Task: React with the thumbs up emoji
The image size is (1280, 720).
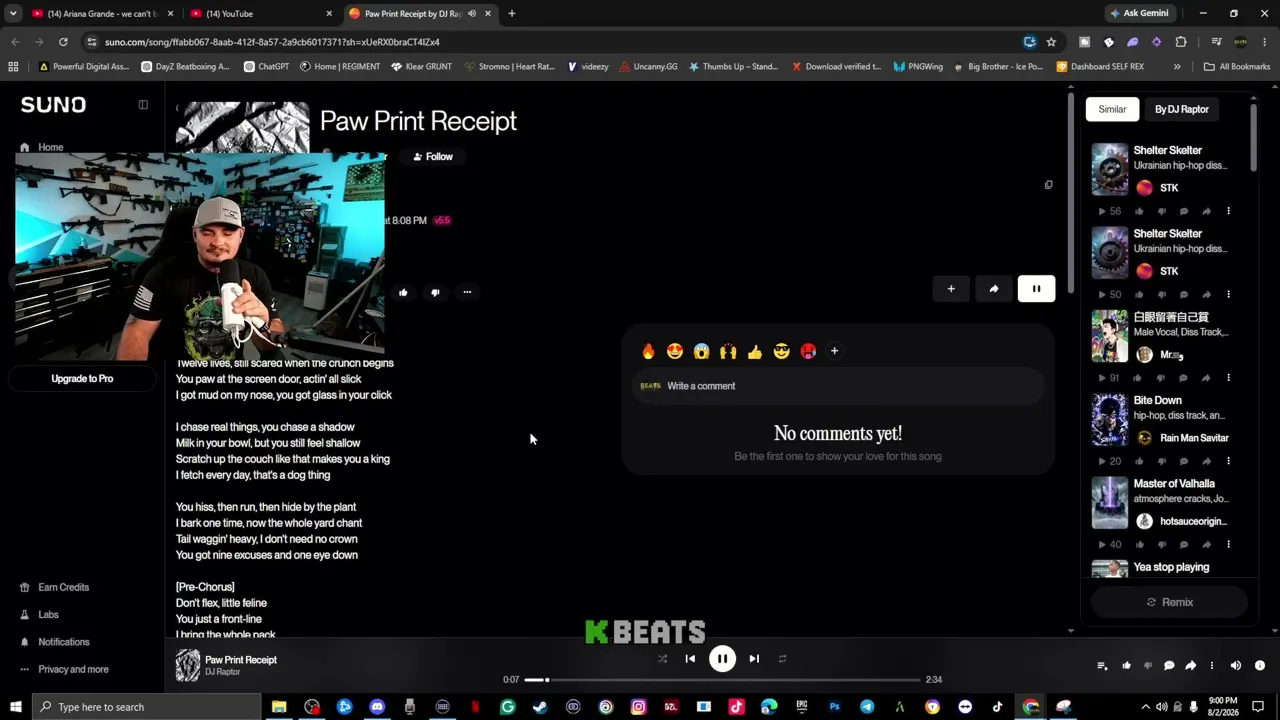Action: (755, 351)
